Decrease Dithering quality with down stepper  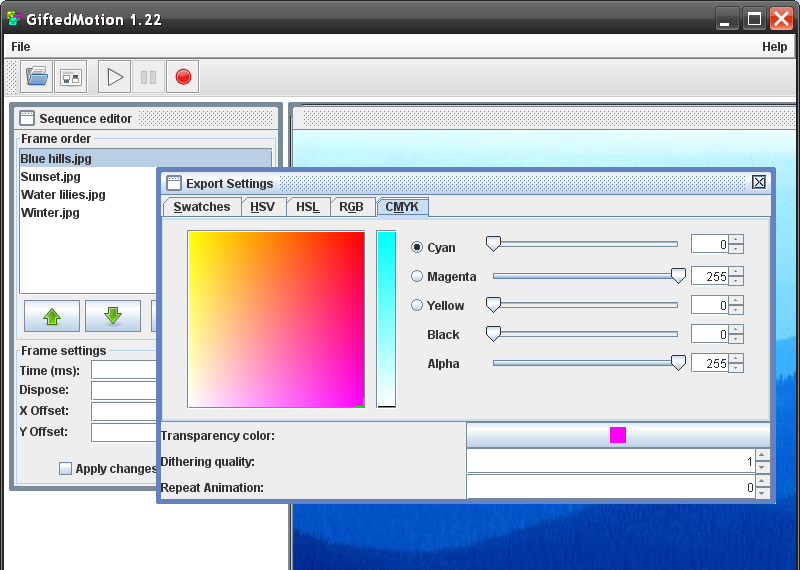(762, 467)
